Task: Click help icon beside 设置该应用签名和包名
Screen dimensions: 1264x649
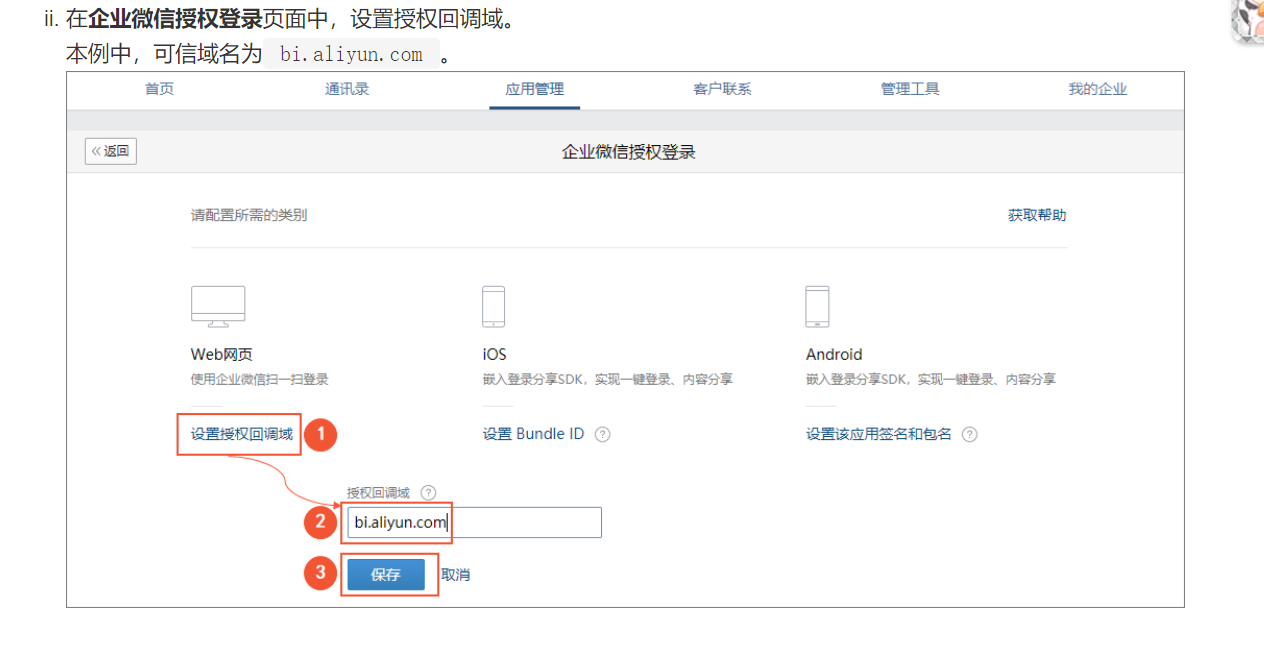Action: (x=969, y=434)
